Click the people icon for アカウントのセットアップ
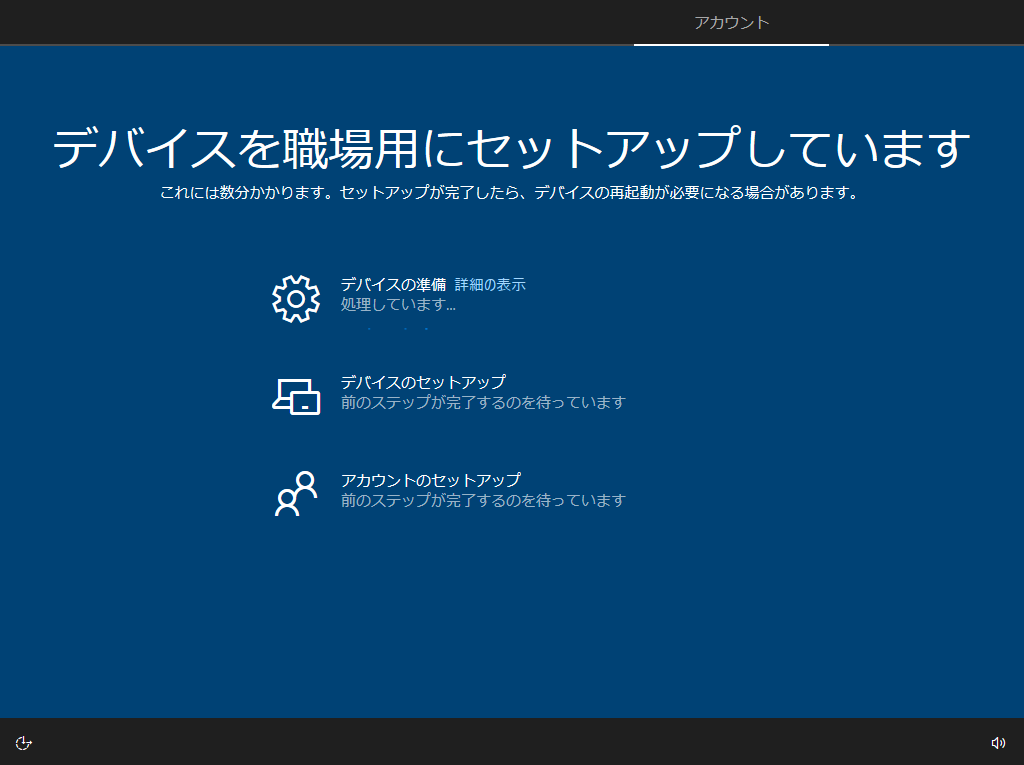This screenshot has height=765, width=1024. click(296, 493)
